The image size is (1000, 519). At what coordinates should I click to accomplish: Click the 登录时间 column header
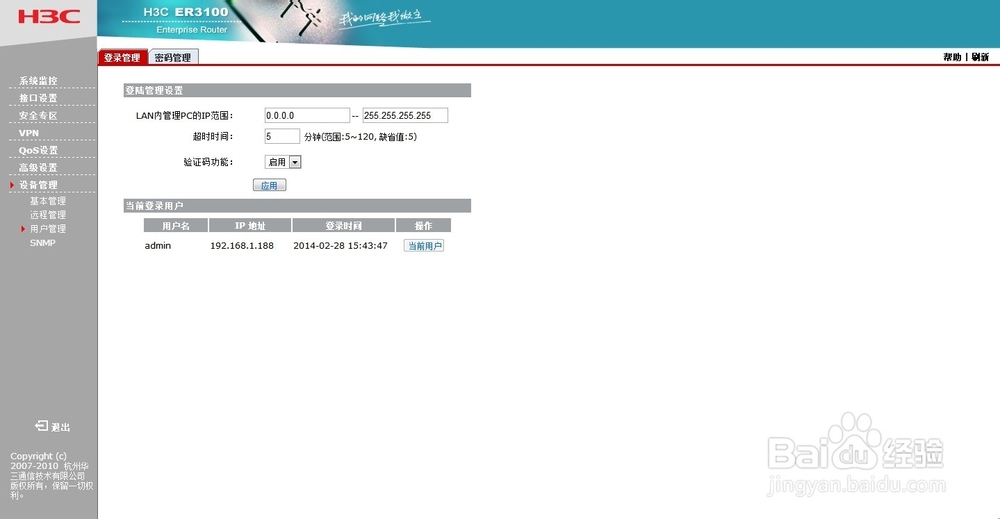click(x=343, y=226)
